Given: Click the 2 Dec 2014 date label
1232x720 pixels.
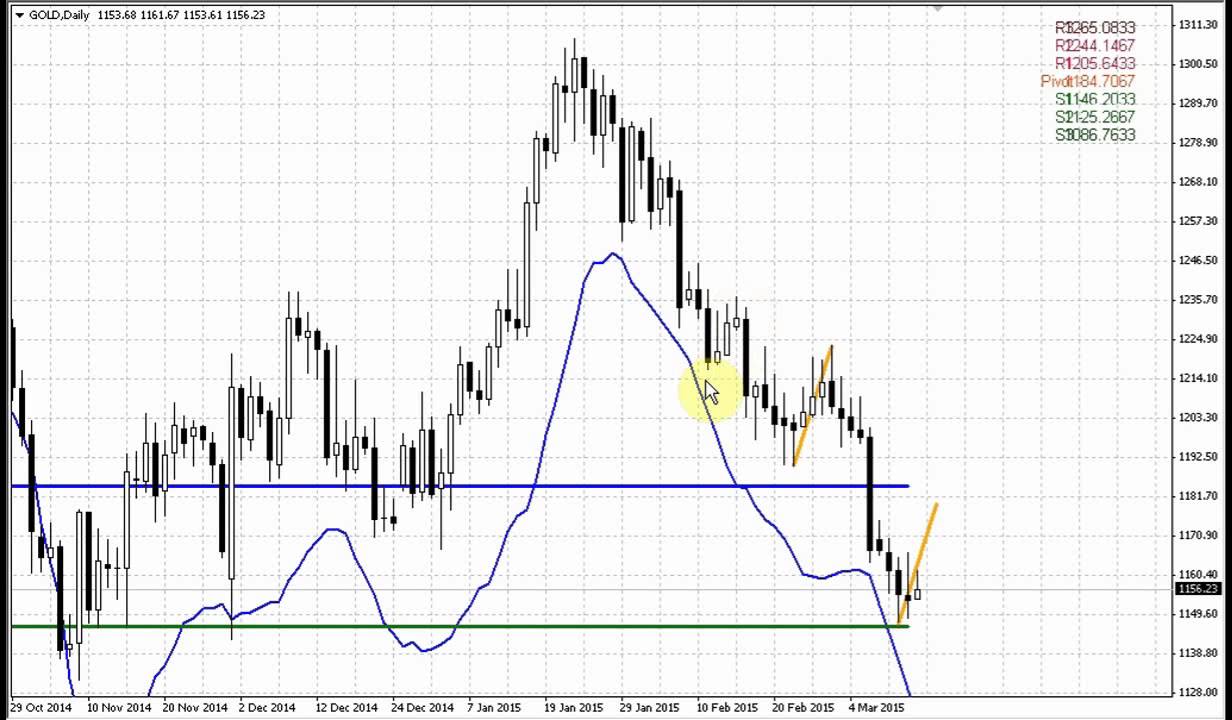Looking at the screenshot, I should (x=267, y=708).
